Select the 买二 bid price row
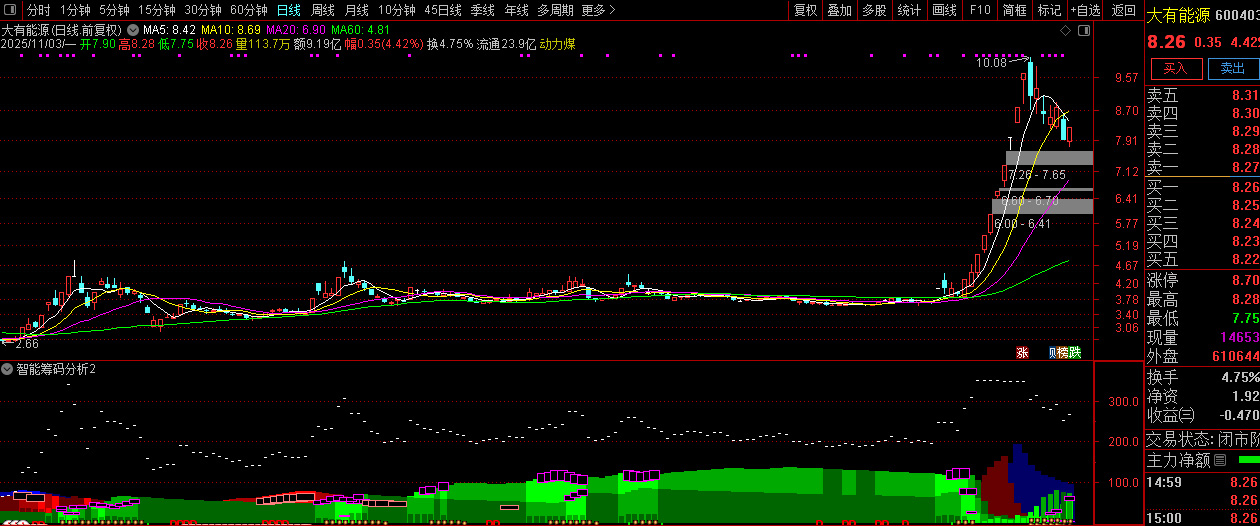 click(x=1202, y=205)
